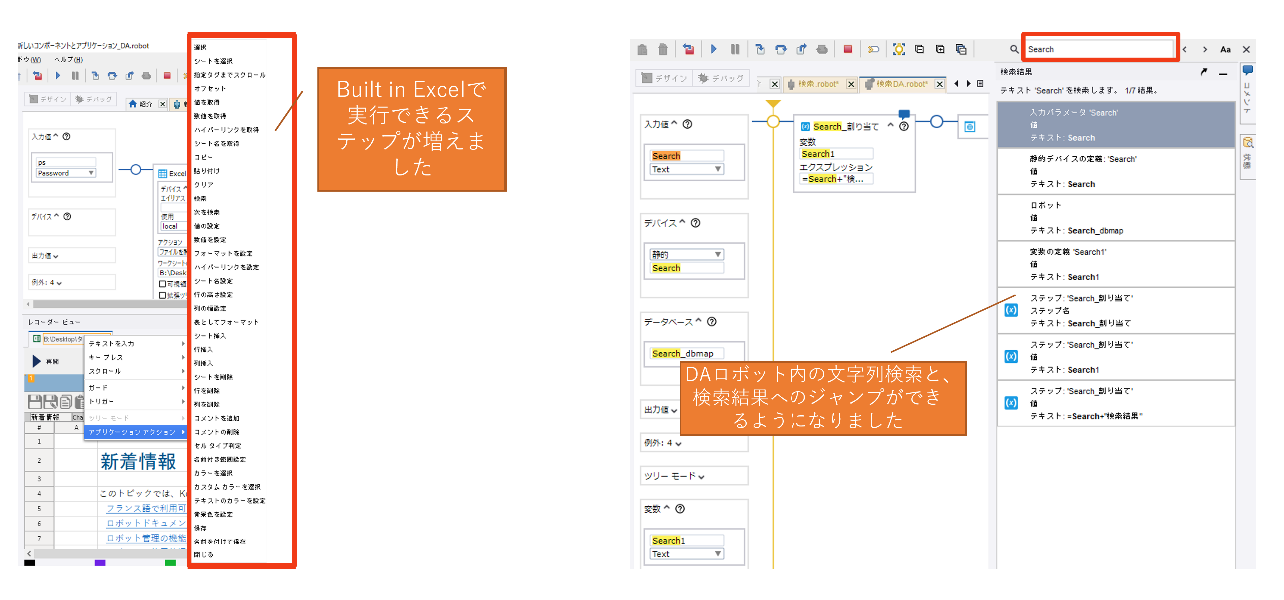Click the play button in left window toolbar
Viewport: 1284px width, 600px height.
(x=57, y=75)
